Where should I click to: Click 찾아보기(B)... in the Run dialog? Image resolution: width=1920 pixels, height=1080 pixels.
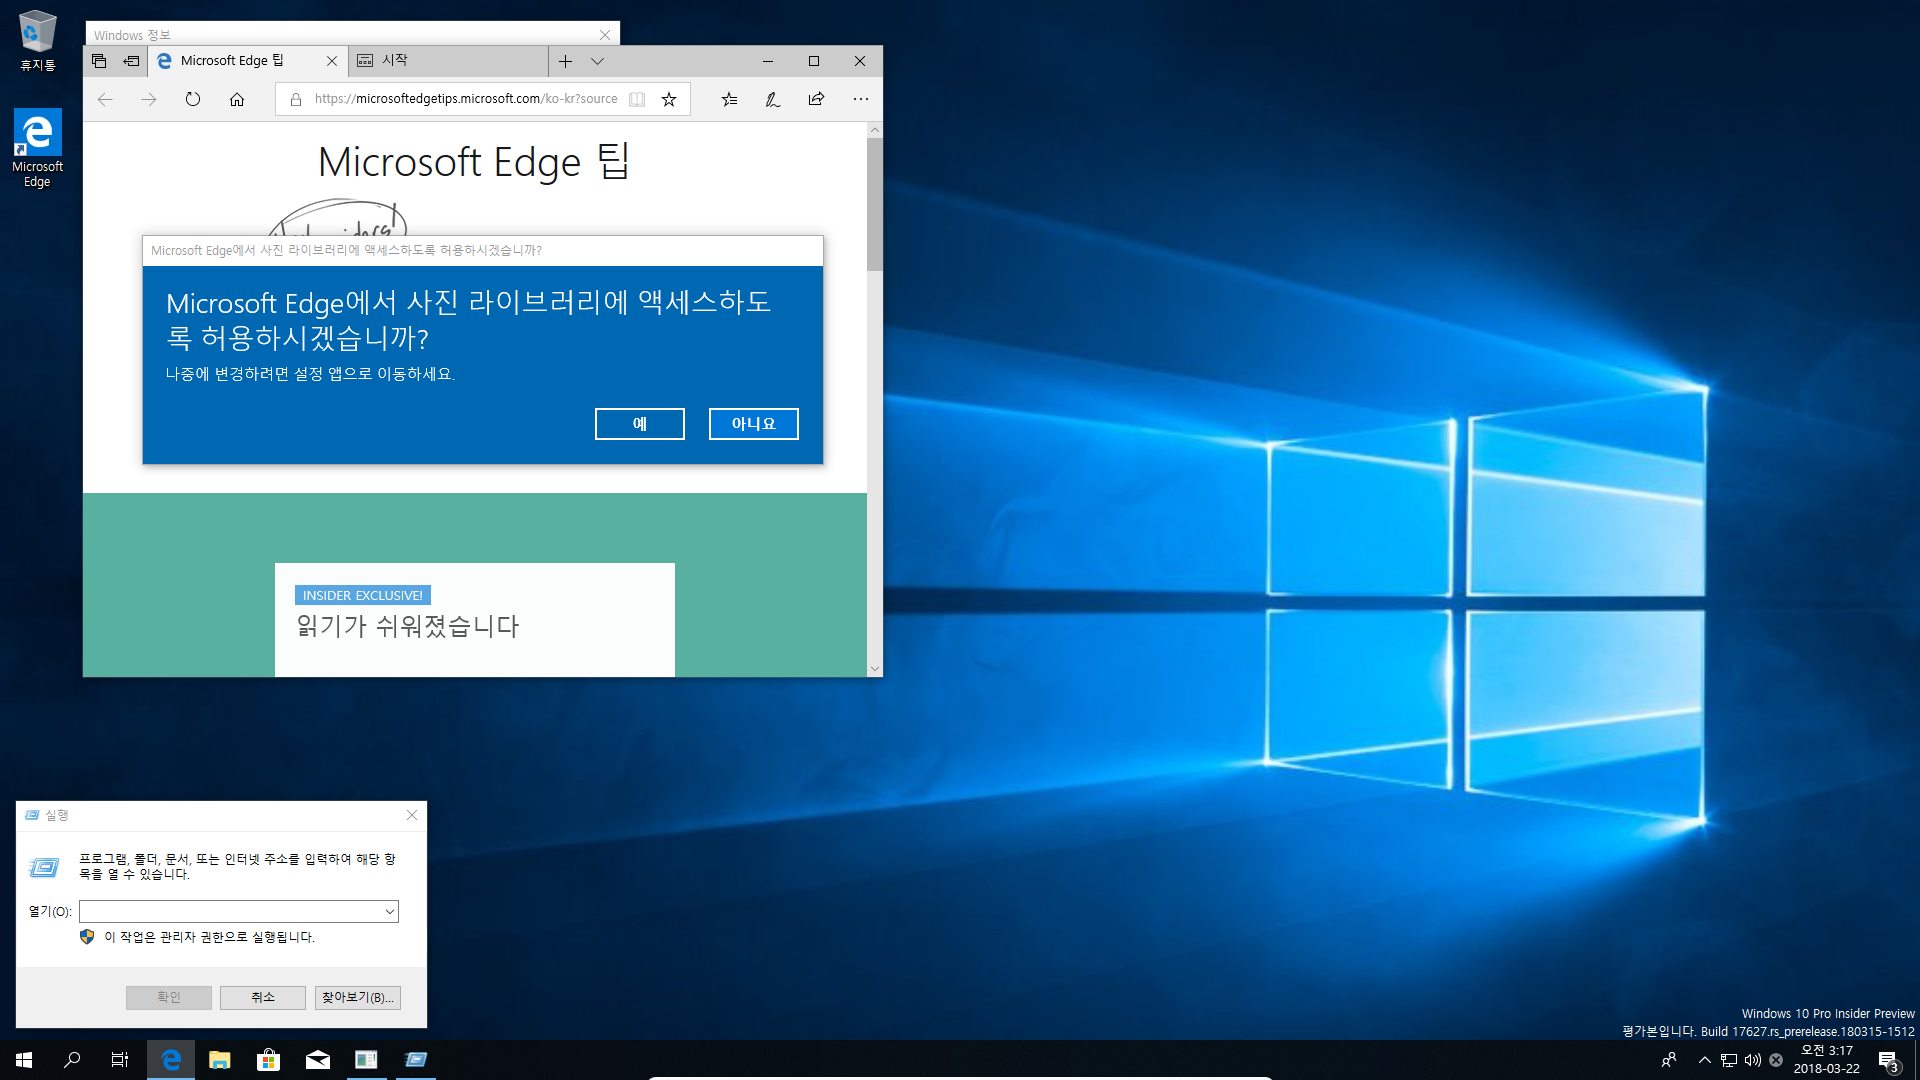pyautogui.click(x=358, y=997)
